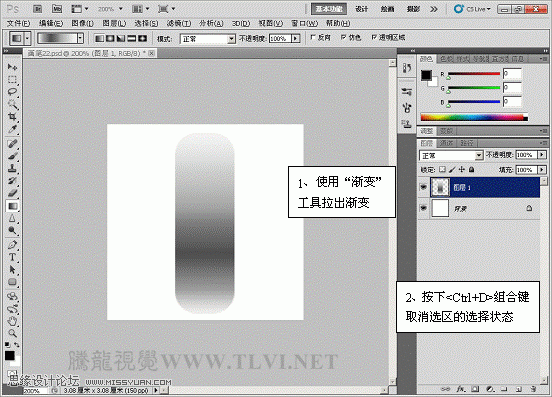552x397 pixels.
Task: Click the link layers icon
Action: pos(446,389)
